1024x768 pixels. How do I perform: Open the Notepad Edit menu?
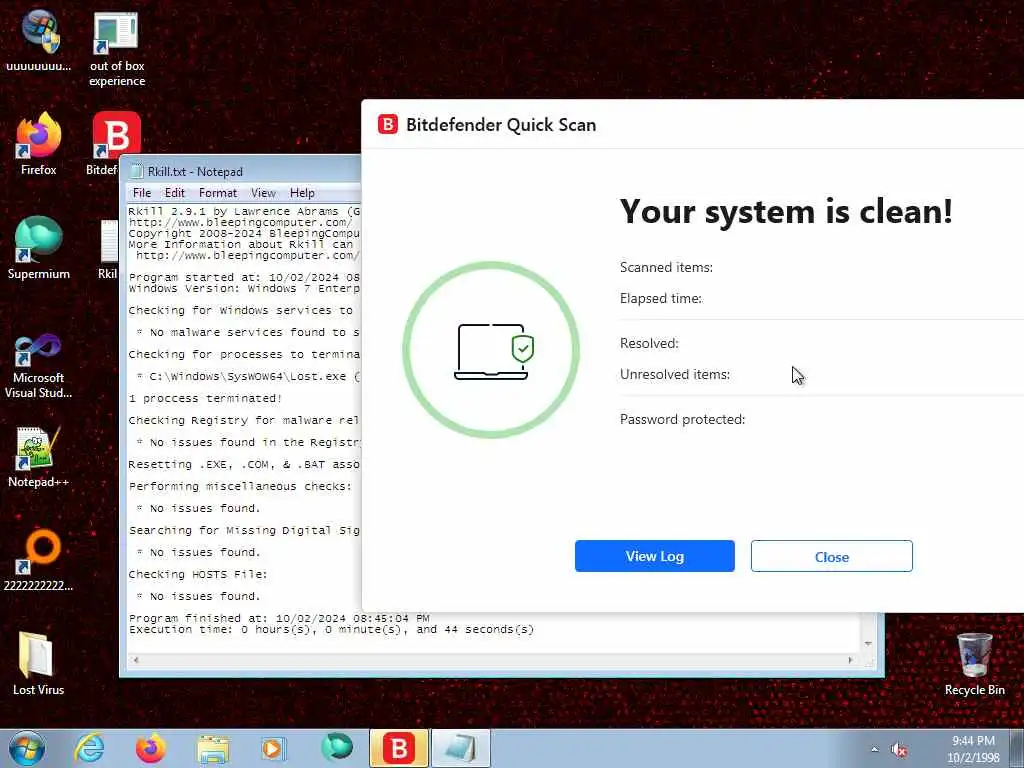pyautogui.click(x=174, y=193)
